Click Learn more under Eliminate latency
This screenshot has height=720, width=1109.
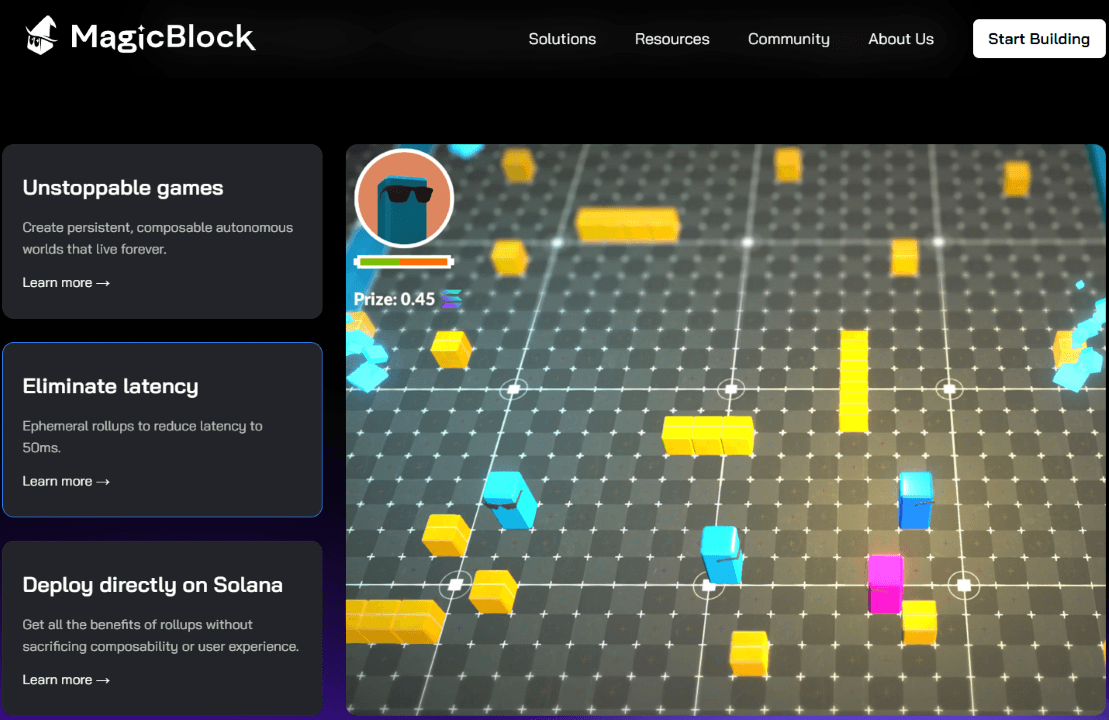point(66,481)
